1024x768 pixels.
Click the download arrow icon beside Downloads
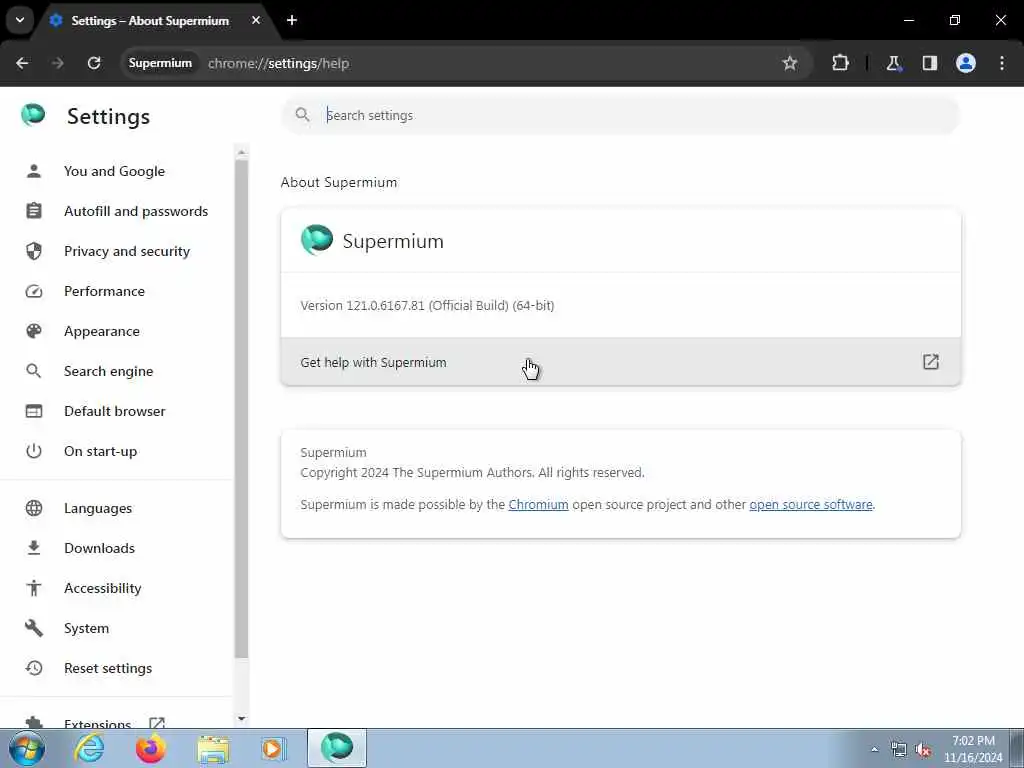(34, 548)
